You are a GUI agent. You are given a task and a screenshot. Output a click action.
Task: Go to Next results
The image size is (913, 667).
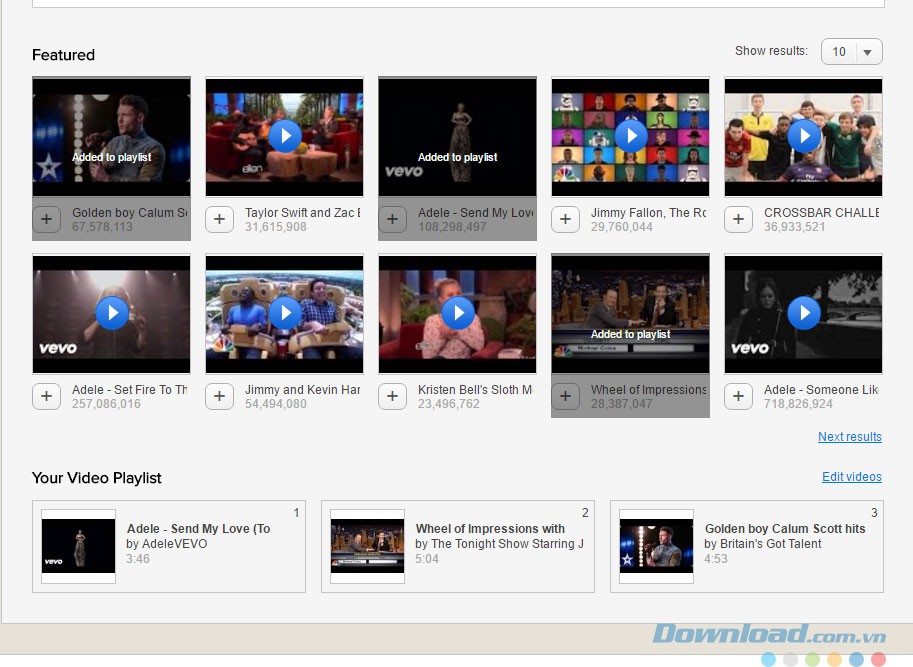click(849, 437)
